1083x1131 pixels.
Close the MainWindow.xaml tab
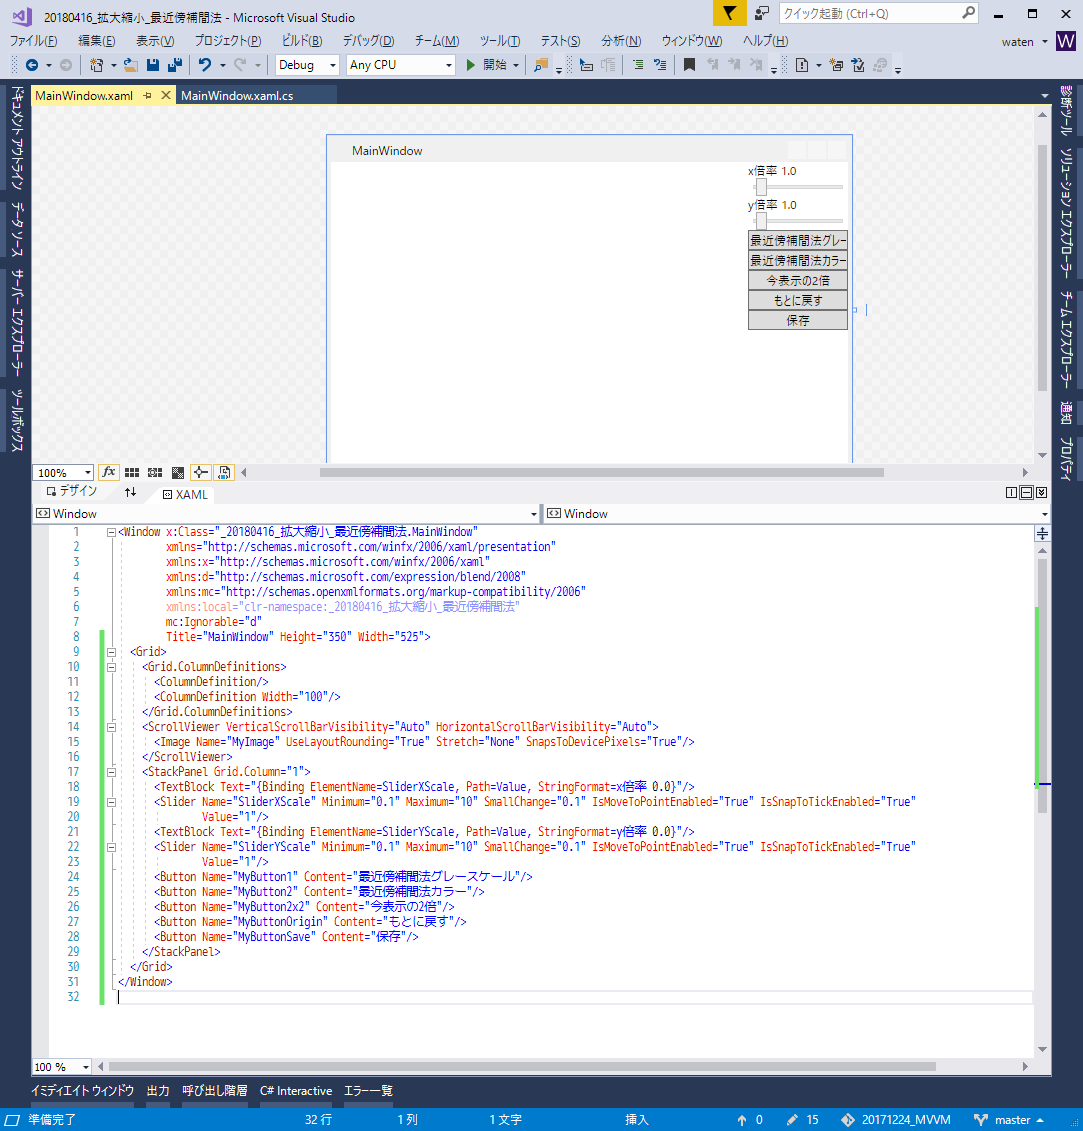(165, 95)
